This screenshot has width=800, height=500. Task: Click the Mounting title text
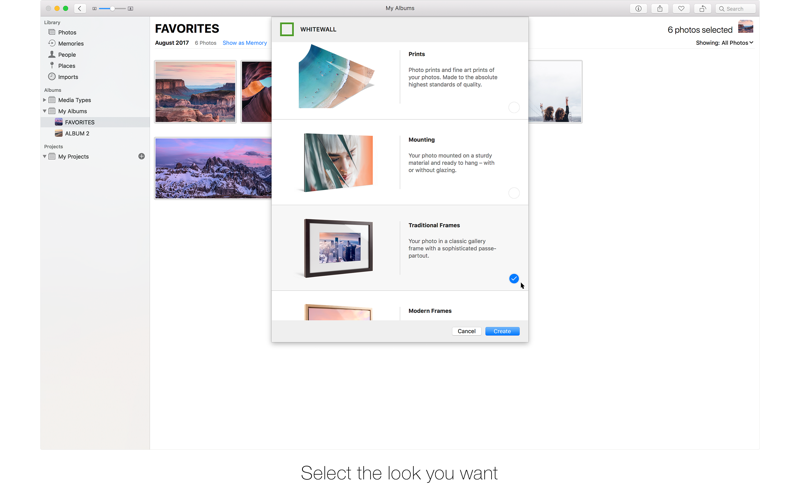[x=421, y=139]
